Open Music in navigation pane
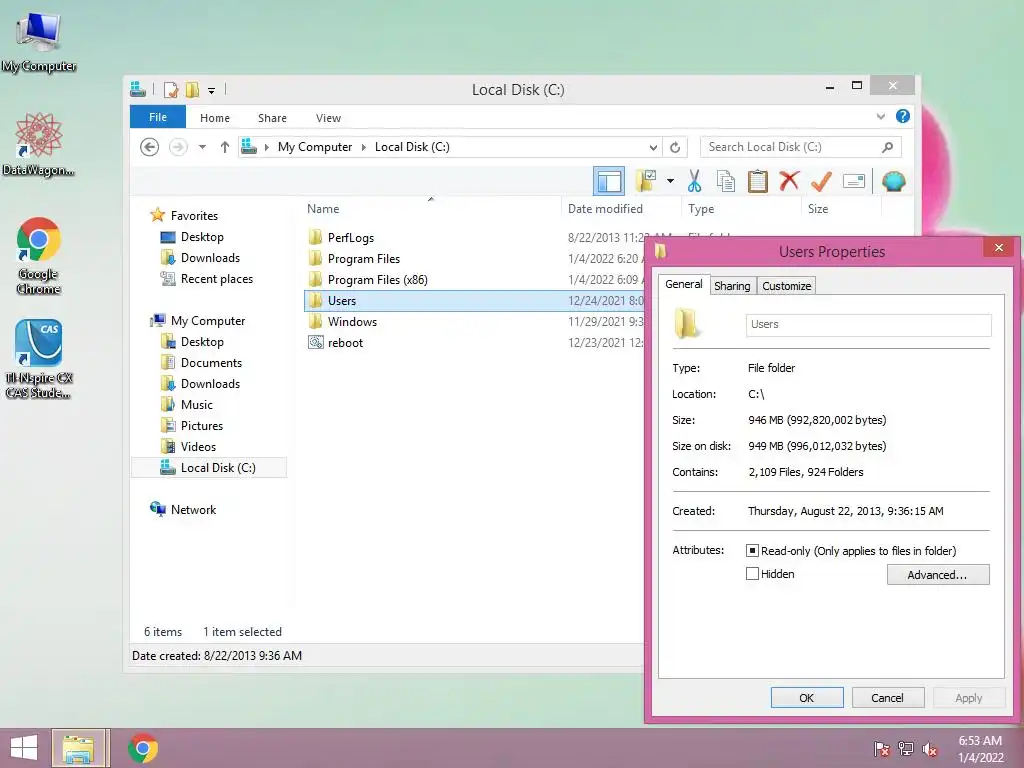The image size is (1024, 768). pyautogui.click(x=197, y=404)
